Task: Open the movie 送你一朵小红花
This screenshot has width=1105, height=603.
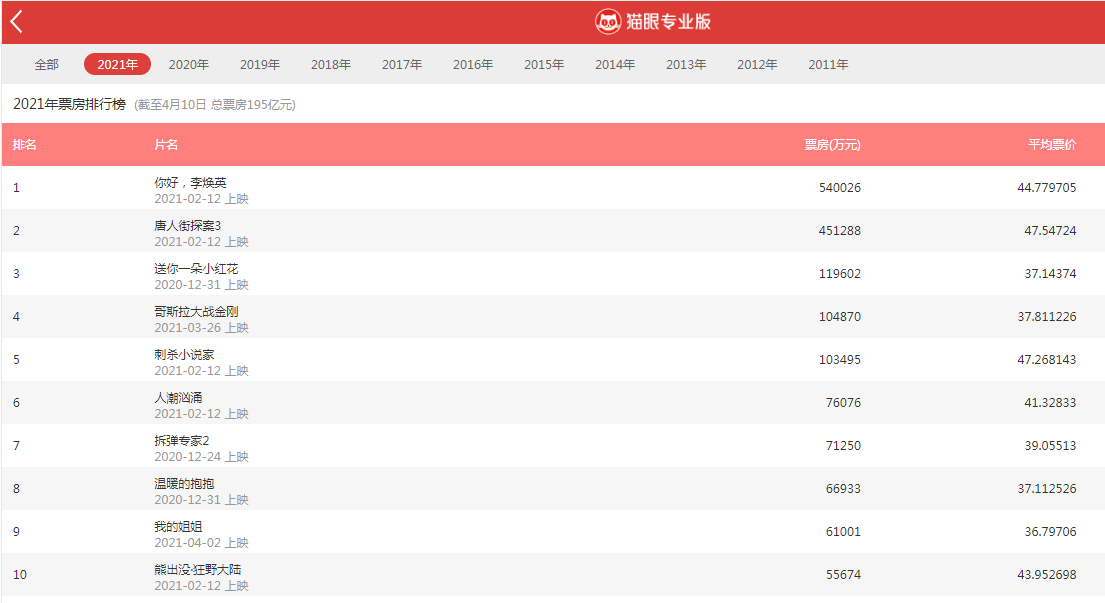Action: pyautogui.click(x=196, y=268)
